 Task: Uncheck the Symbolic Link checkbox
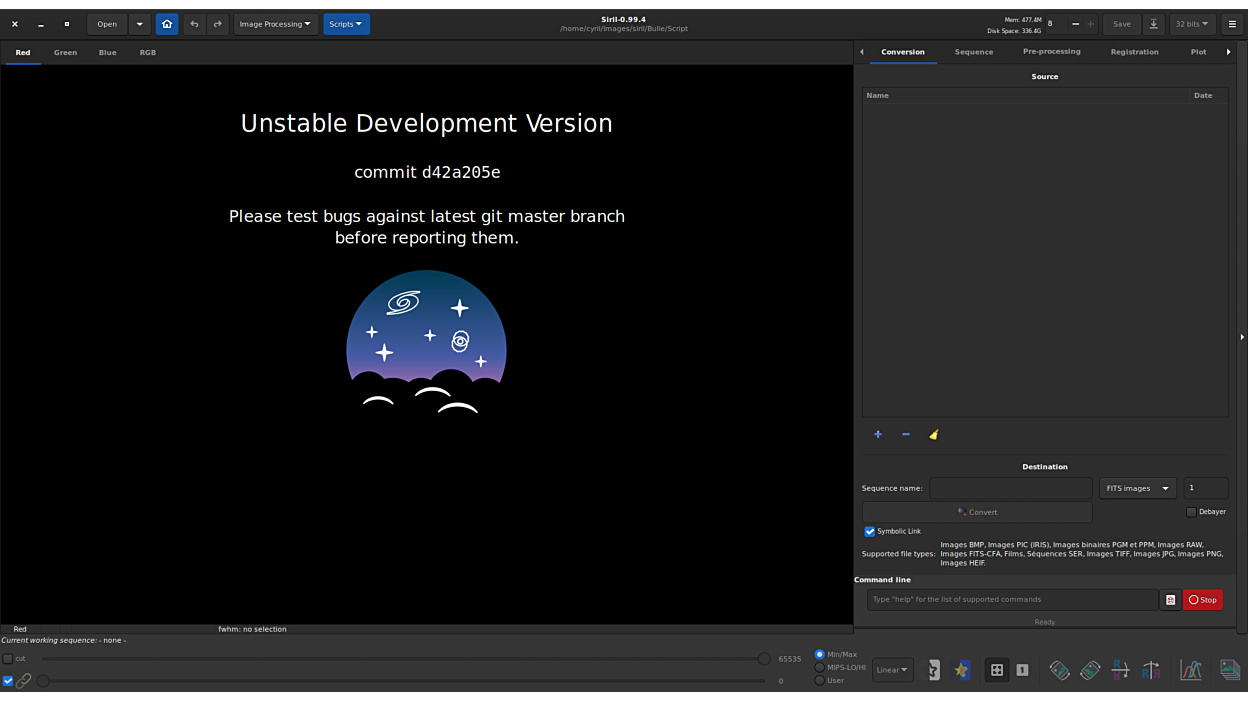[870, 531]
